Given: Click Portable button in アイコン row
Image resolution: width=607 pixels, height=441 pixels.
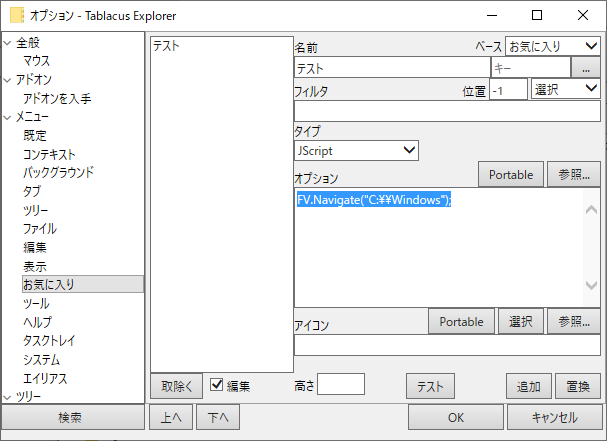Looking at the screenshot, I should tap(461, 321).
